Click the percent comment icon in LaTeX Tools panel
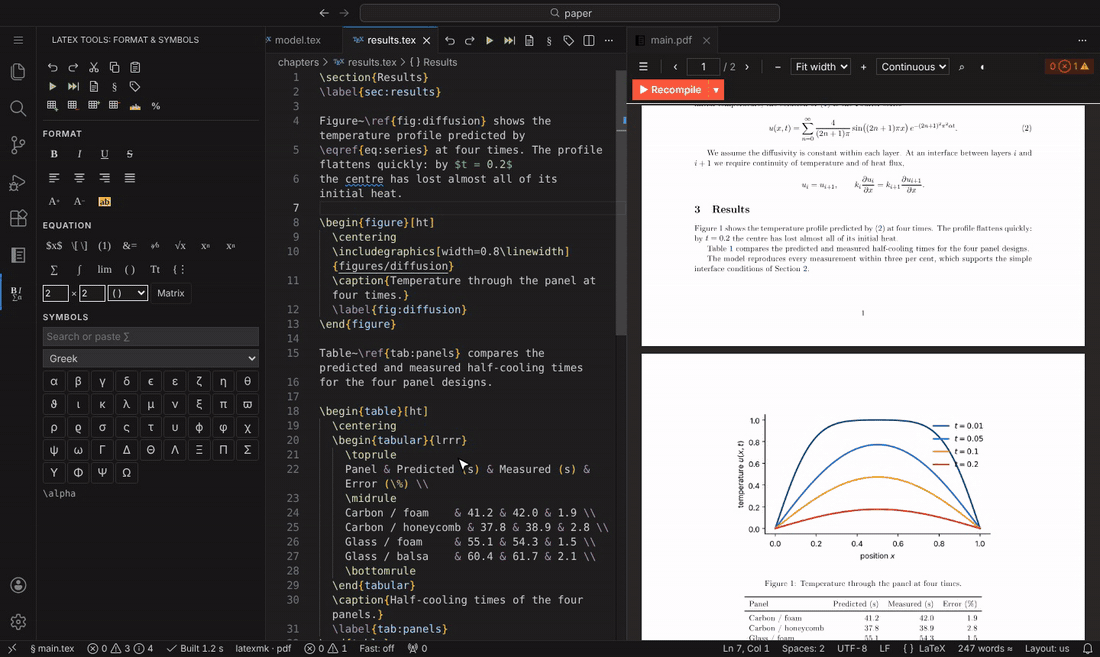Screen dimensions: 1100x657 pyautogui.click(x=156, y=106)
